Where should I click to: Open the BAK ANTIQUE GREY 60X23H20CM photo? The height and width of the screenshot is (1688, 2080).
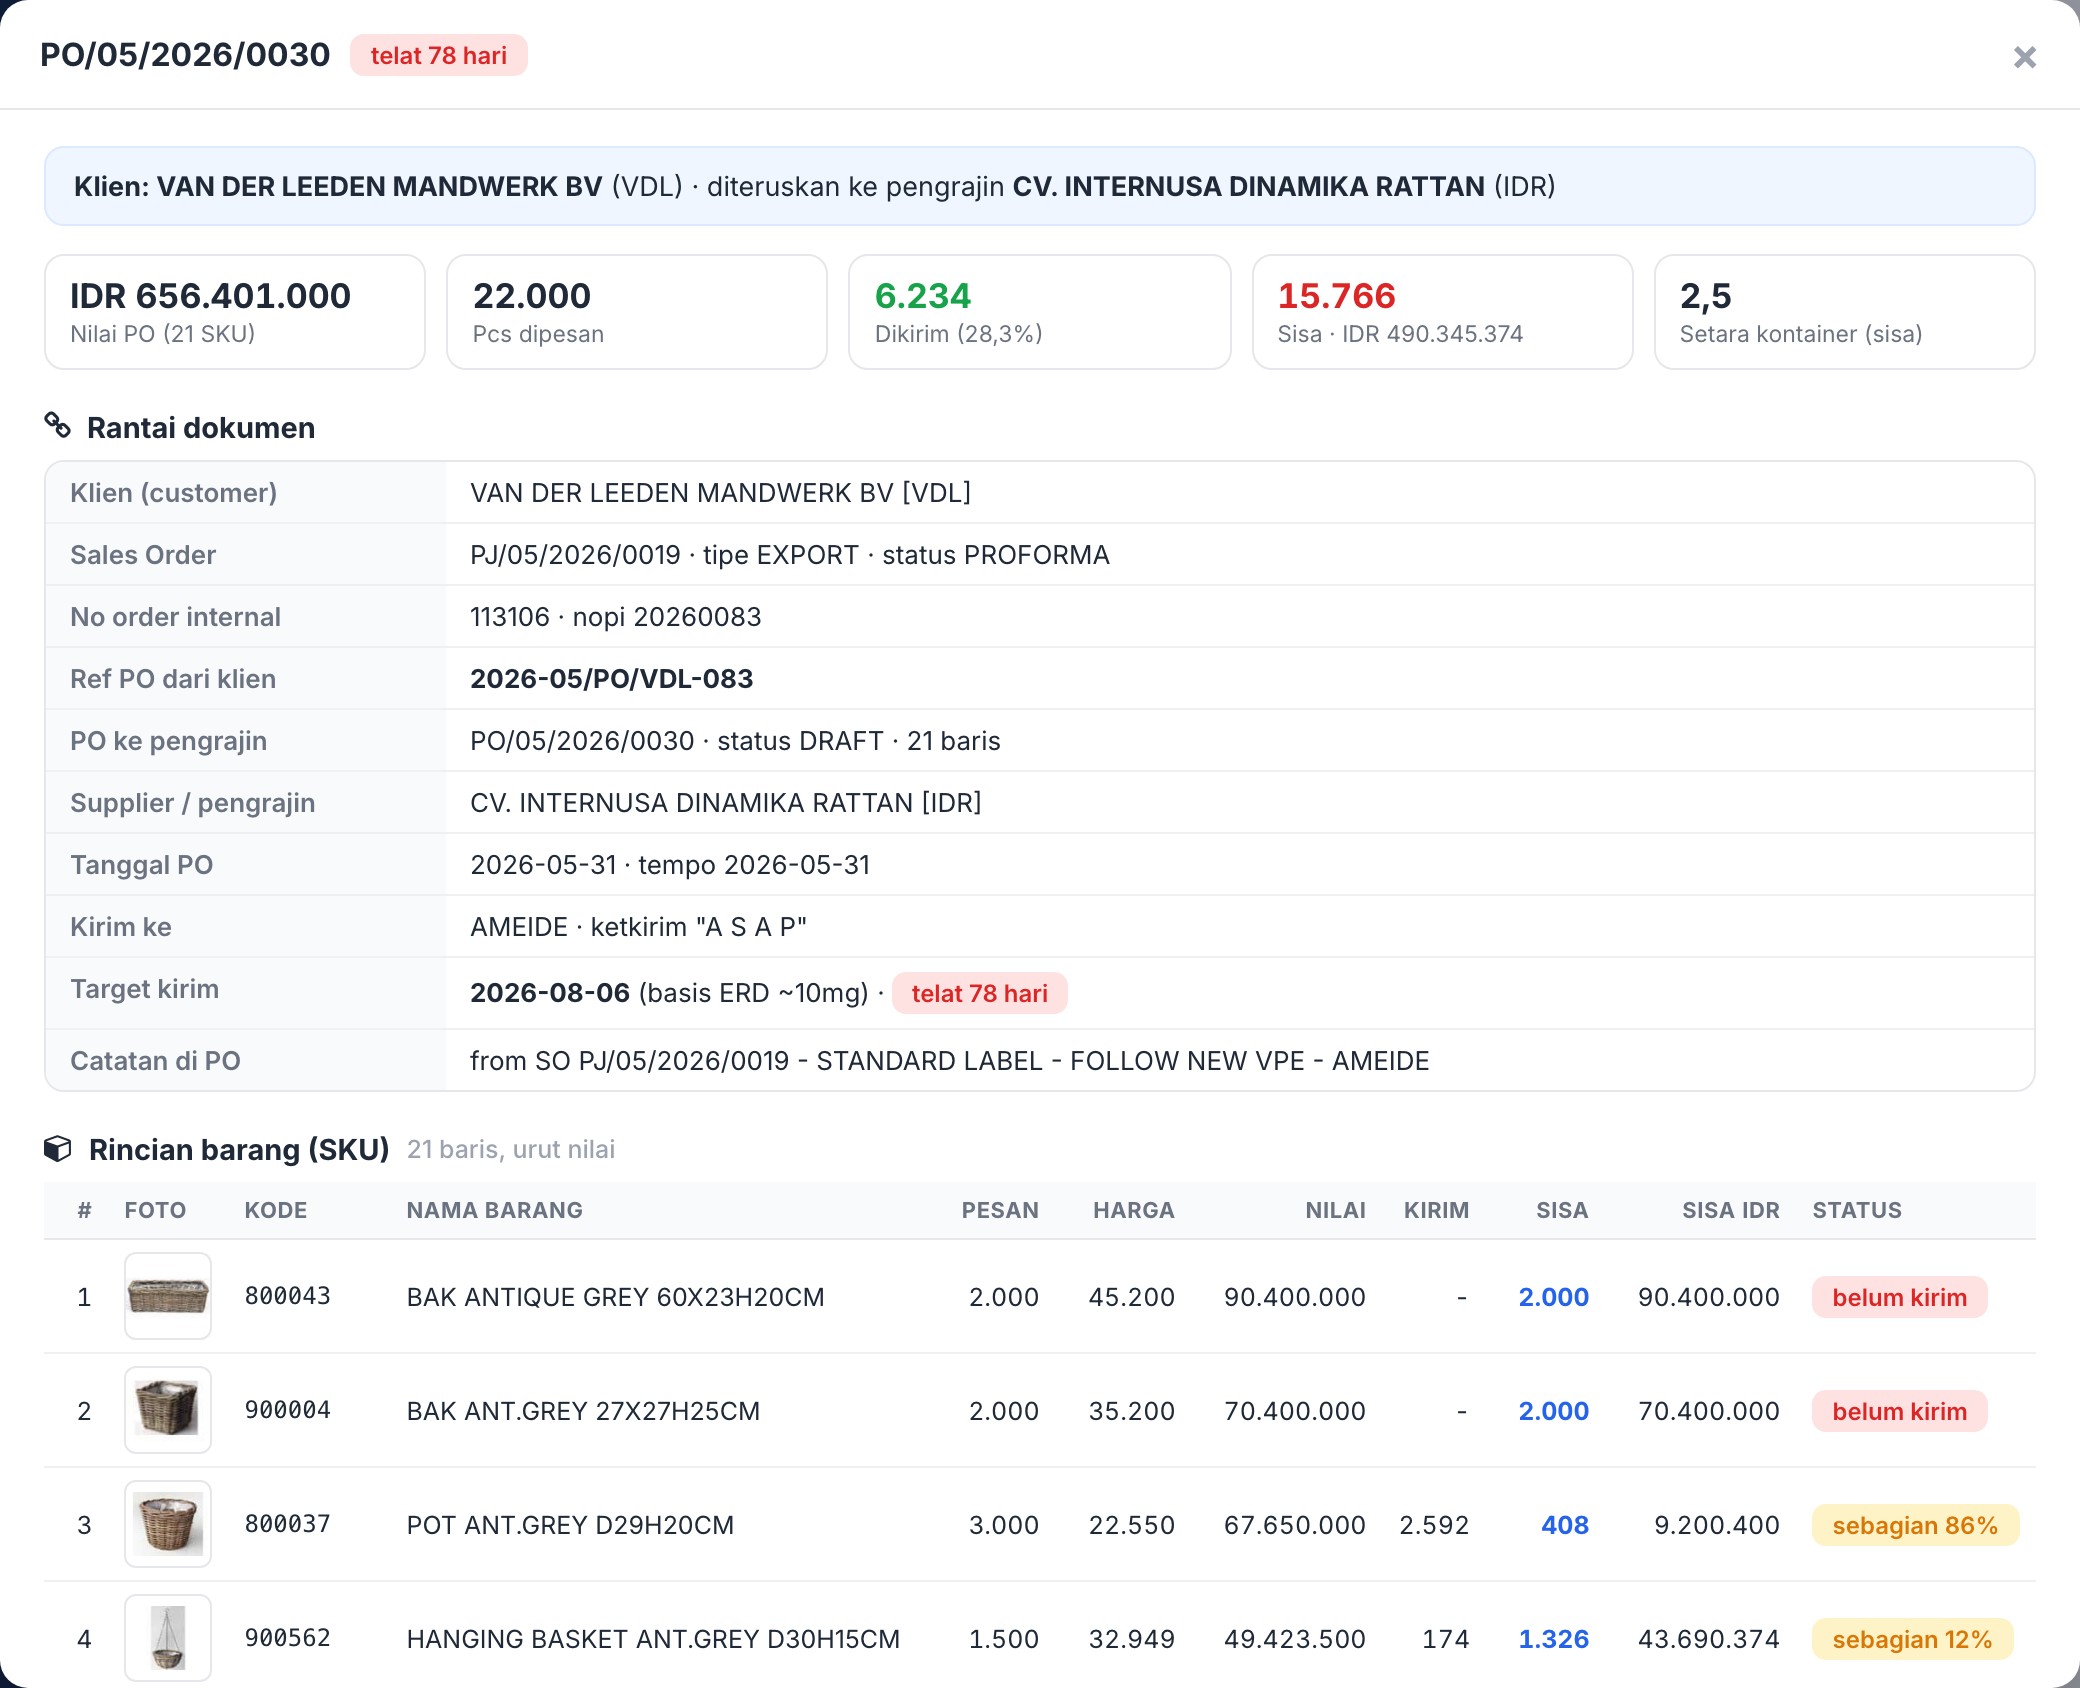point(168,1296)
